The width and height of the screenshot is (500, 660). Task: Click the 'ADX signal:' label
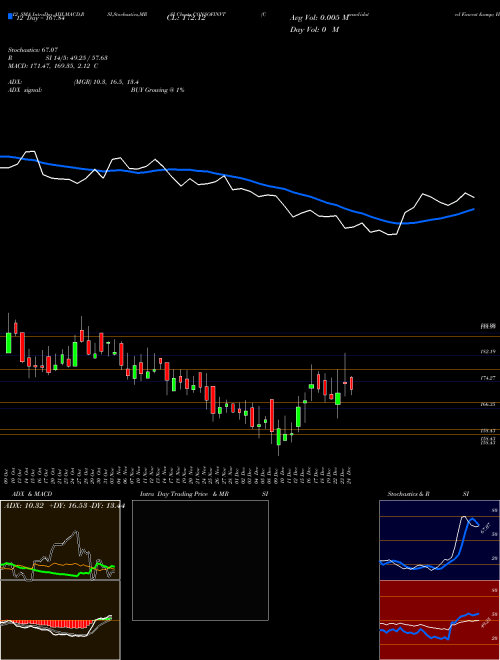coord(25,90)
